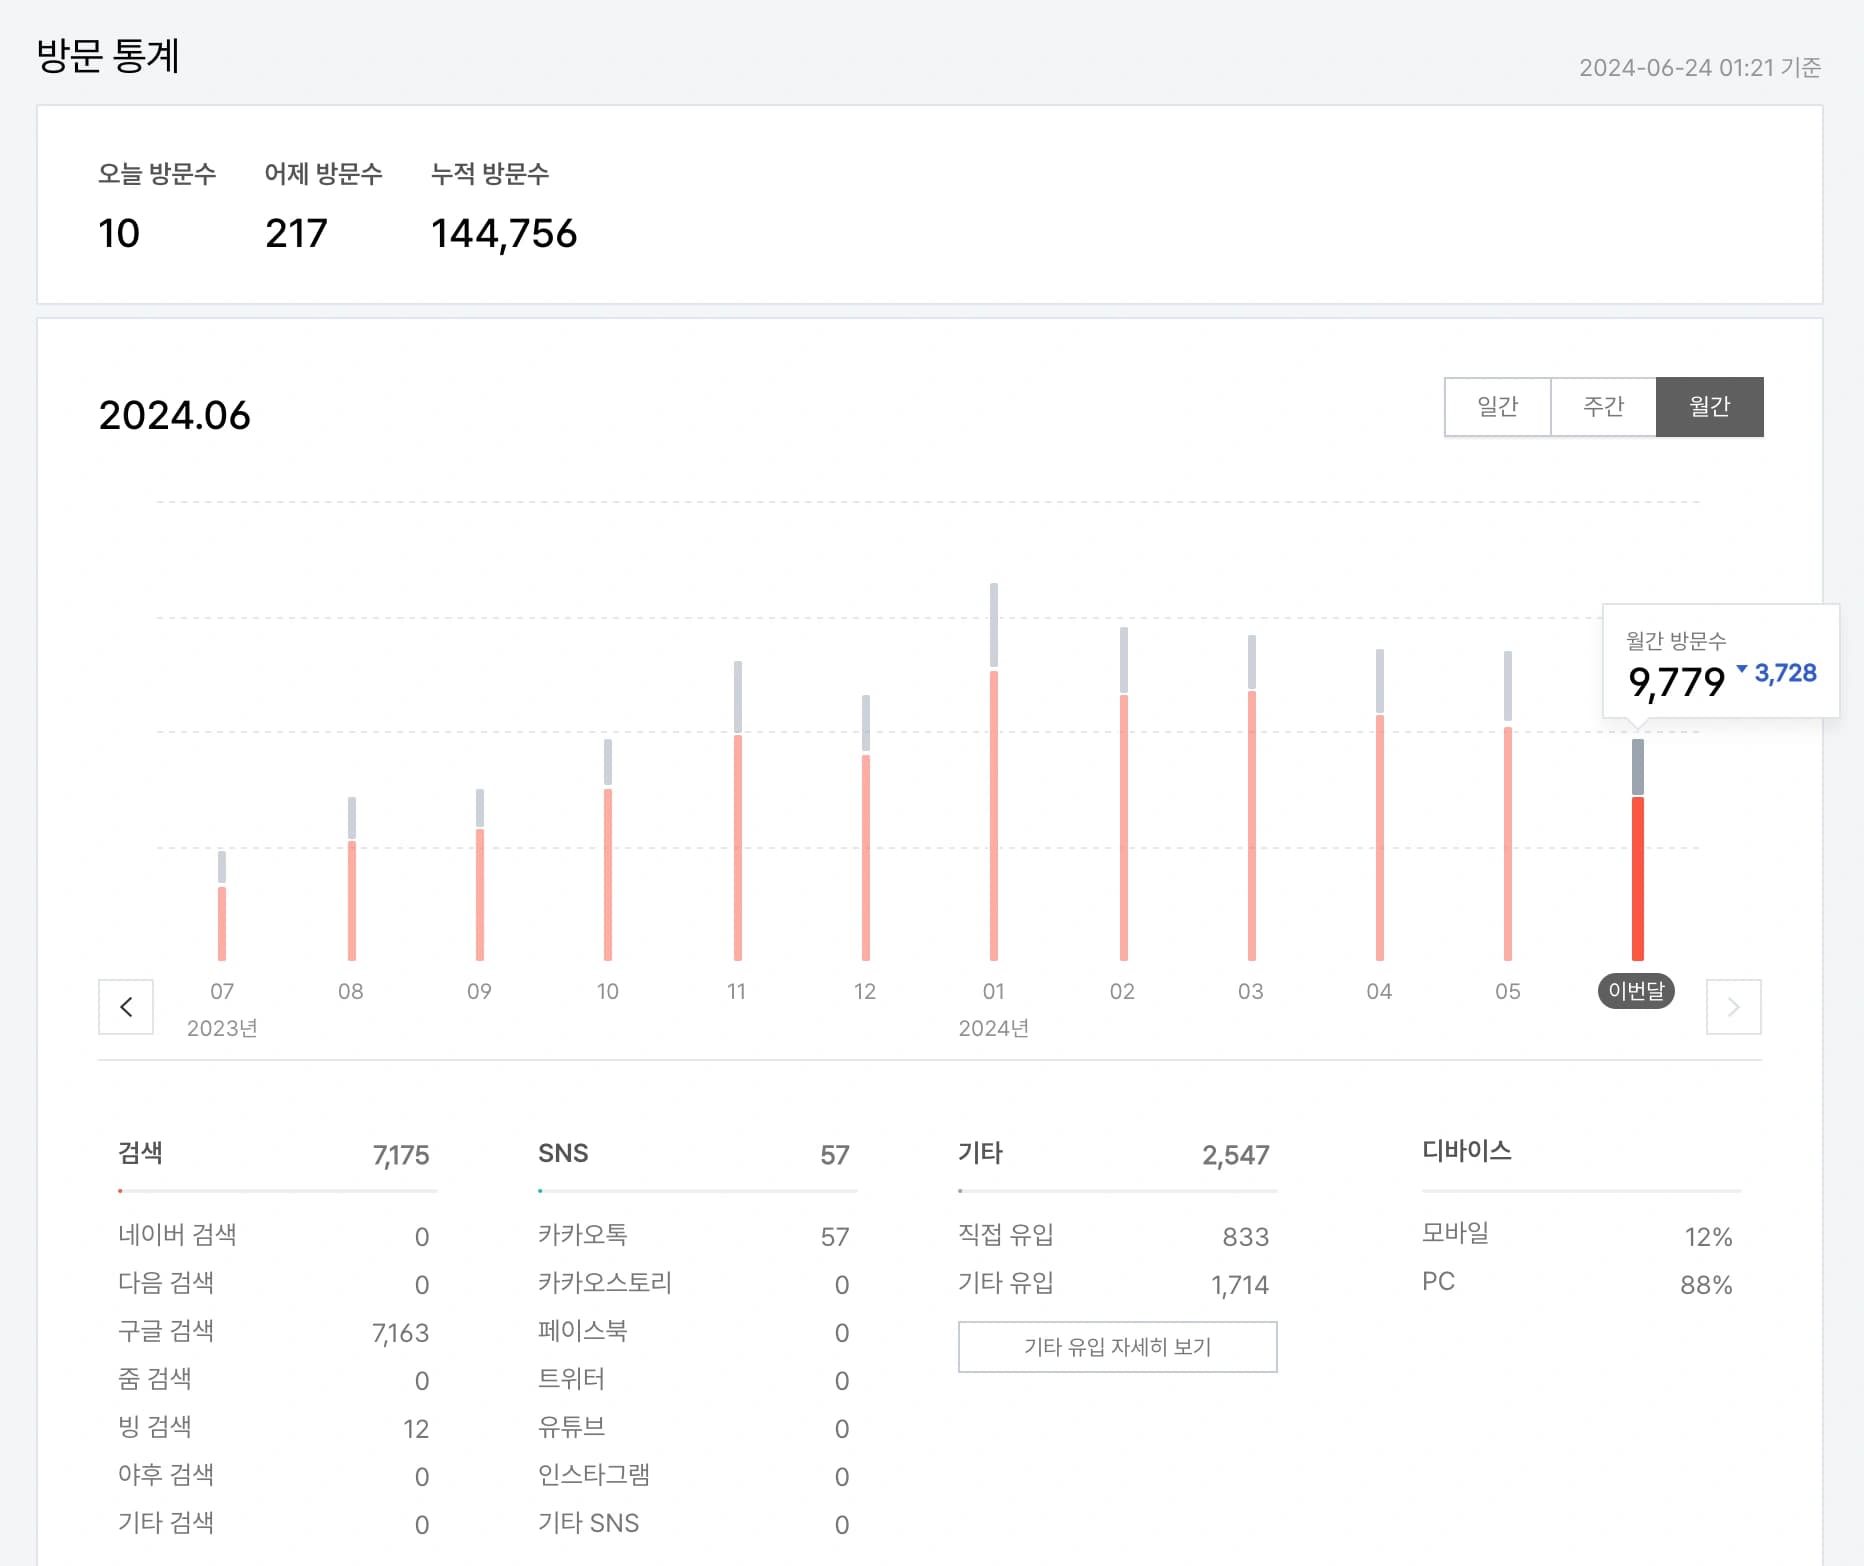Select the 월간 monthly view tab
Screen dimensions: 1864x1566
(x=1710, y=406)
